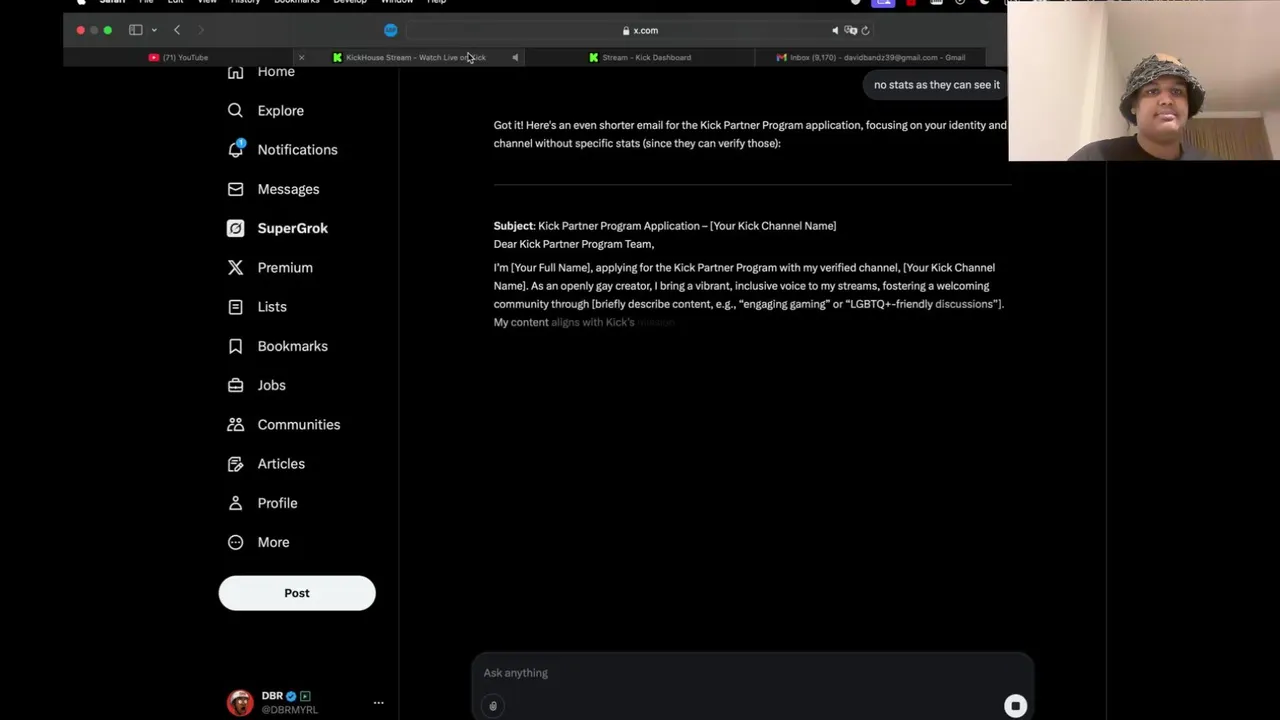Open the Notifications bell icon

tap(235, 150)
